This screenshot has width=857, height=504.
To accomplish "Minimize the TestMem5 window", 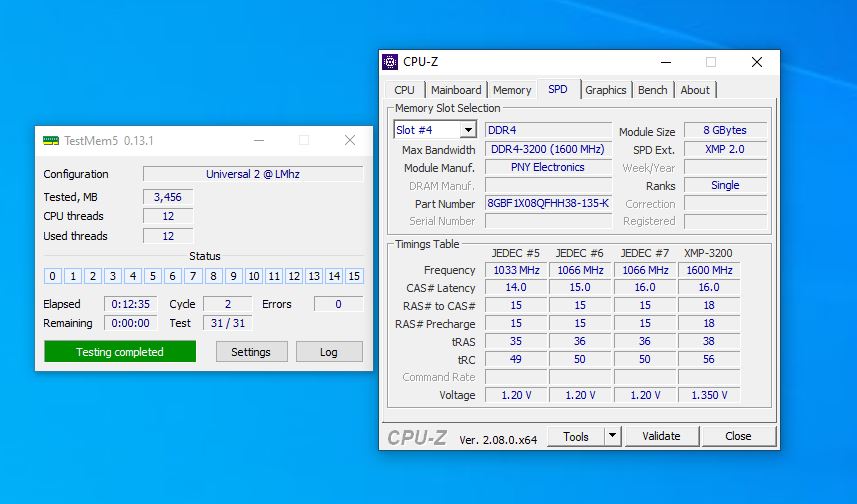I will tap(259, 141).
